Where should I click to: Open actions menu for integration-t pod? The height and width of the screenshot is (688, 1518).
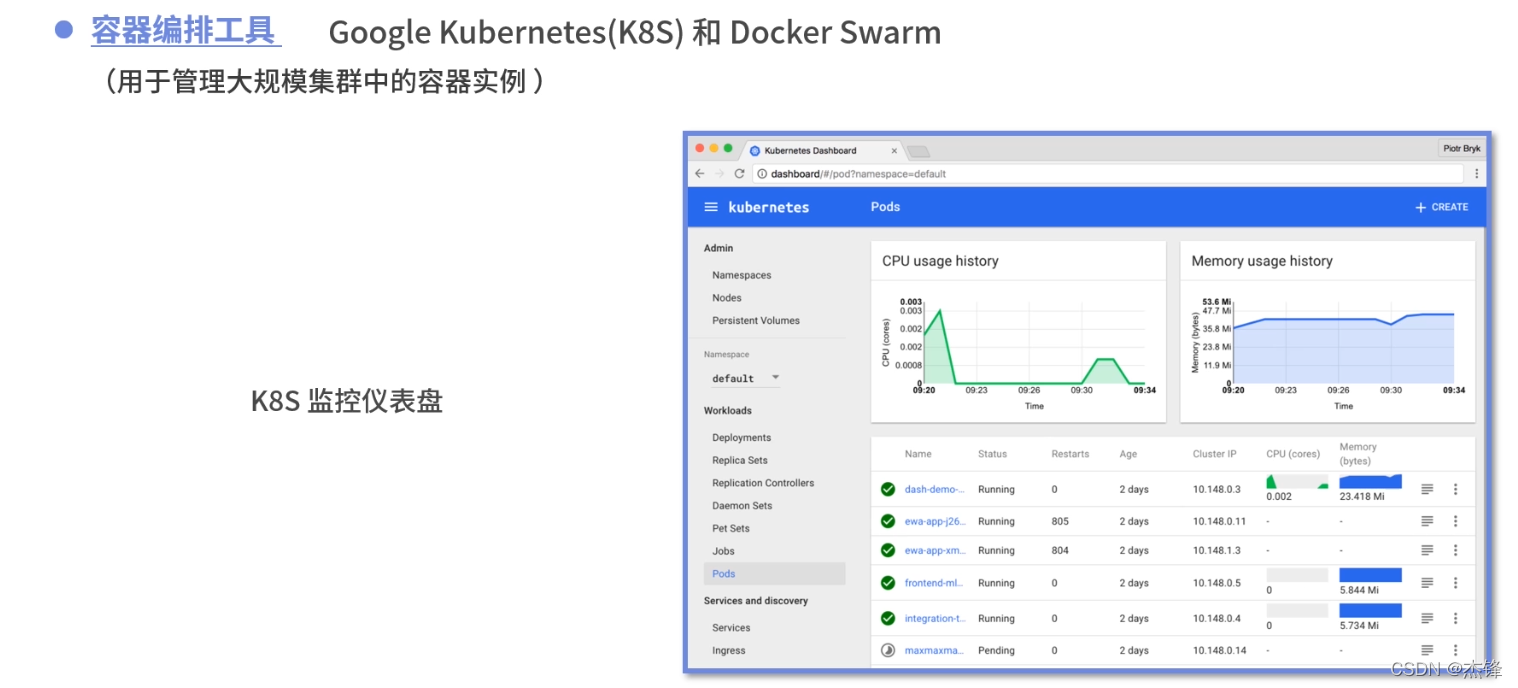pyautogui.click(x=1456, y=618)
